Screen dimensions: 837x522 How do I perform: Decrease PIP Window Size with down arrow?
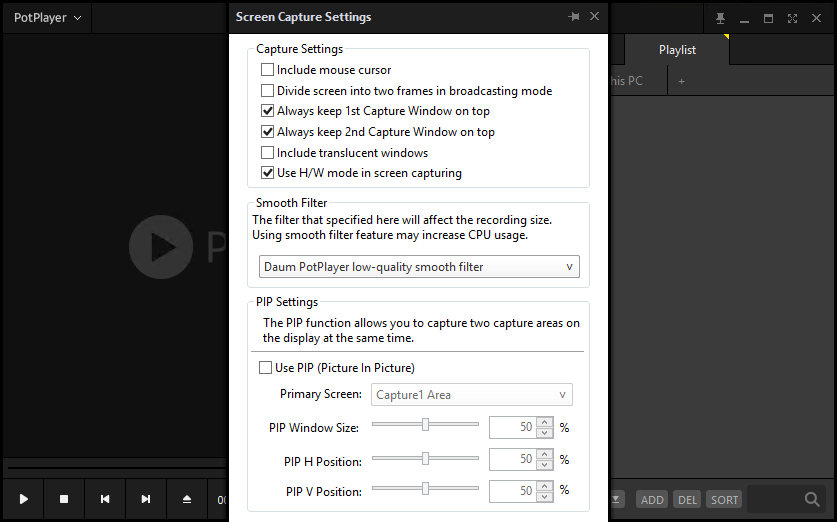544,432
